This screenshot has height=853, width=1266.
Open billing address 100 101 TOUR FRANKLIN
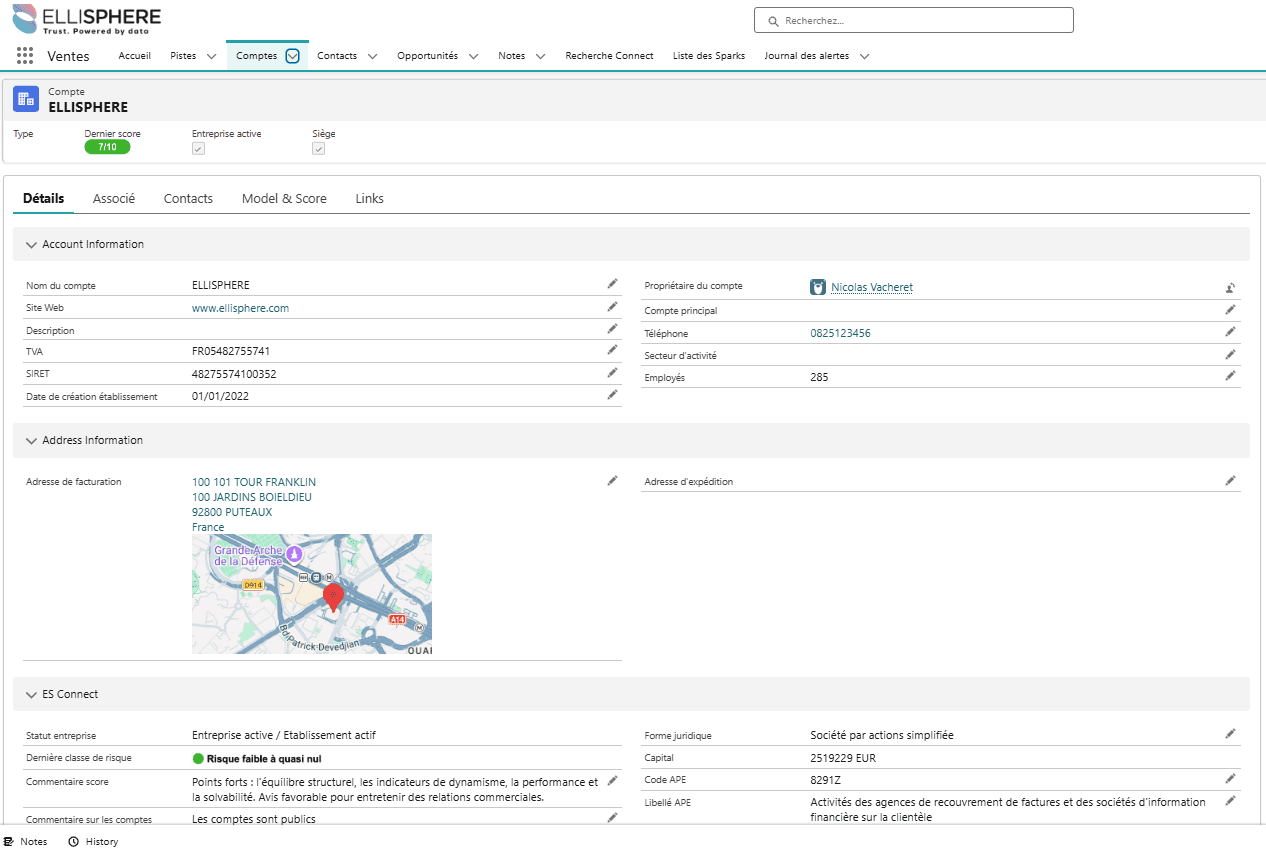[x=254, y=482]
